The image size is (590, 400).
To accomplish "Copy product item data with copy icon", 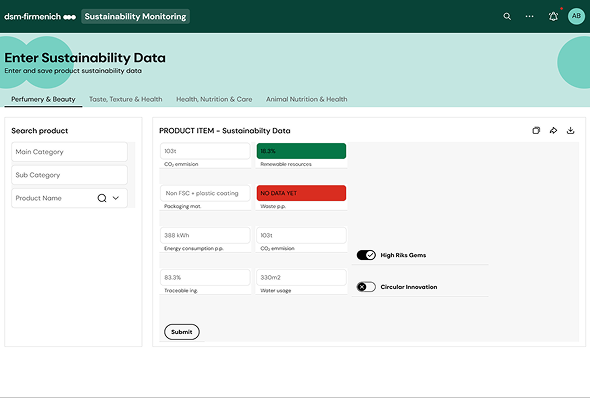I will [x=536, y=131].
